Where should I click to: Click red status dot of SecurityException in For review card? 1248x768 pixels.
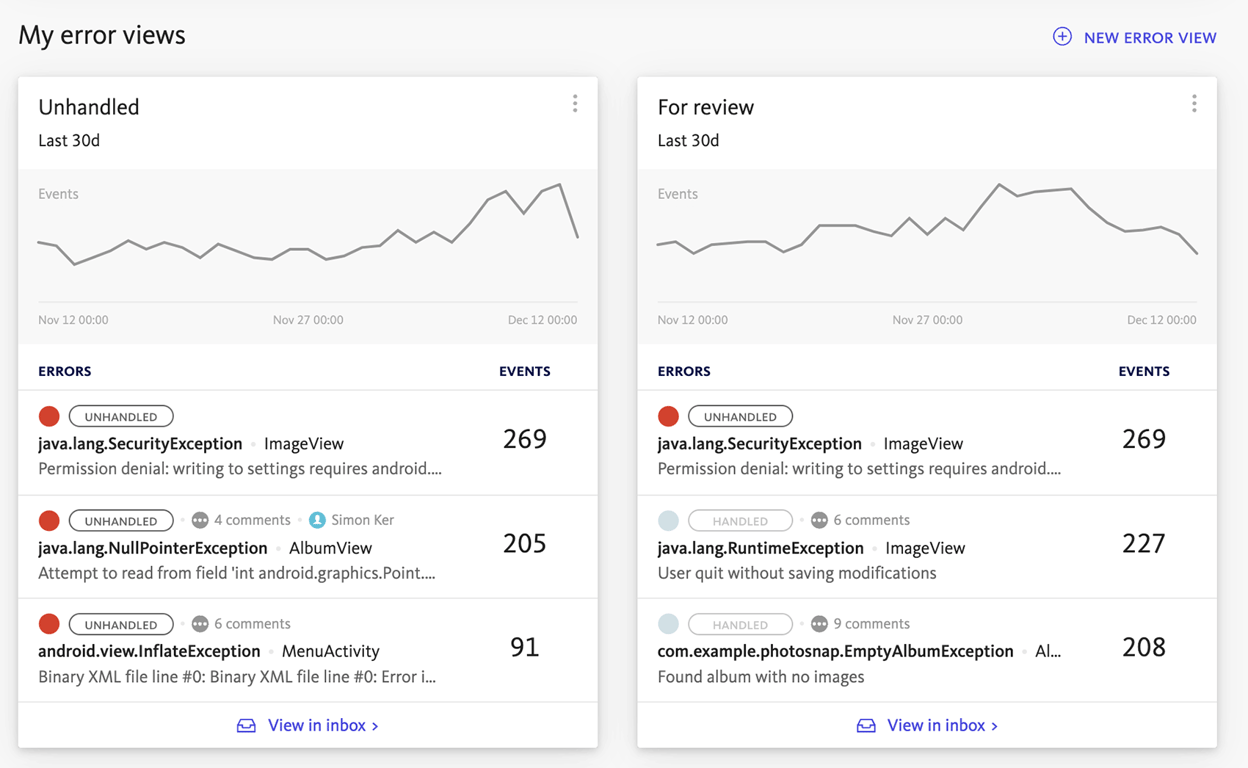pyautogui.click(x=669, y=416)
